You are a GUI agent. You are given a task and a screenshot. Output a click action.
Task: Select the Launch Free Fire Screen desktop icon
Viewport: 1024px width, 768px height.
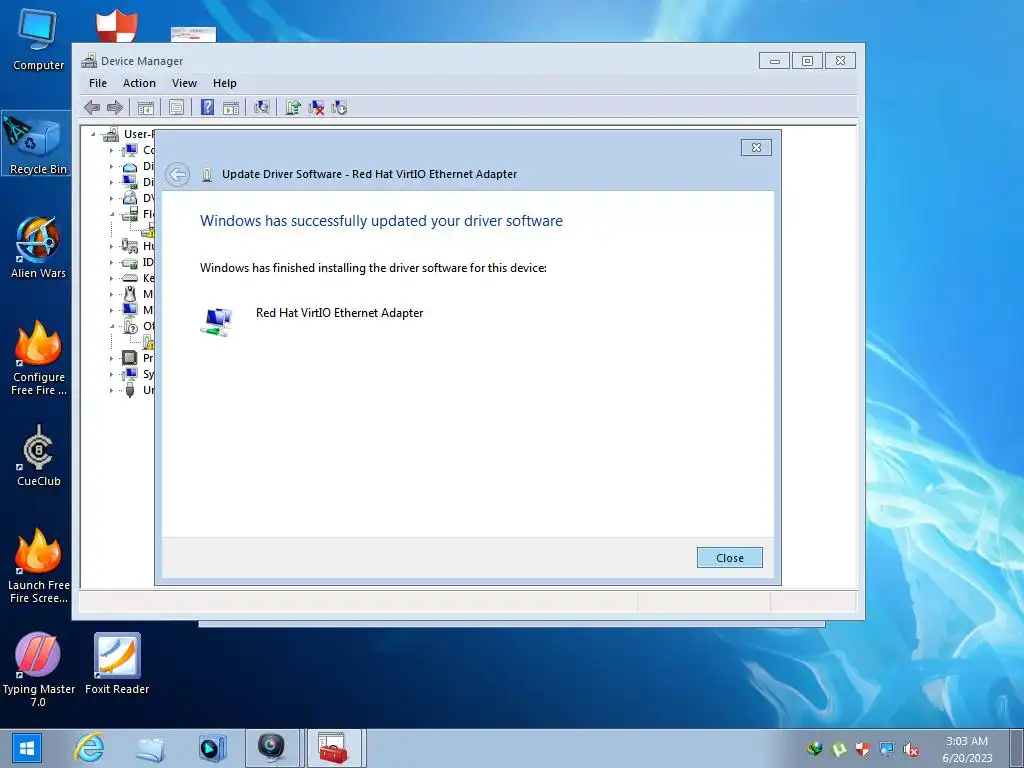click(x=39, y=566)
